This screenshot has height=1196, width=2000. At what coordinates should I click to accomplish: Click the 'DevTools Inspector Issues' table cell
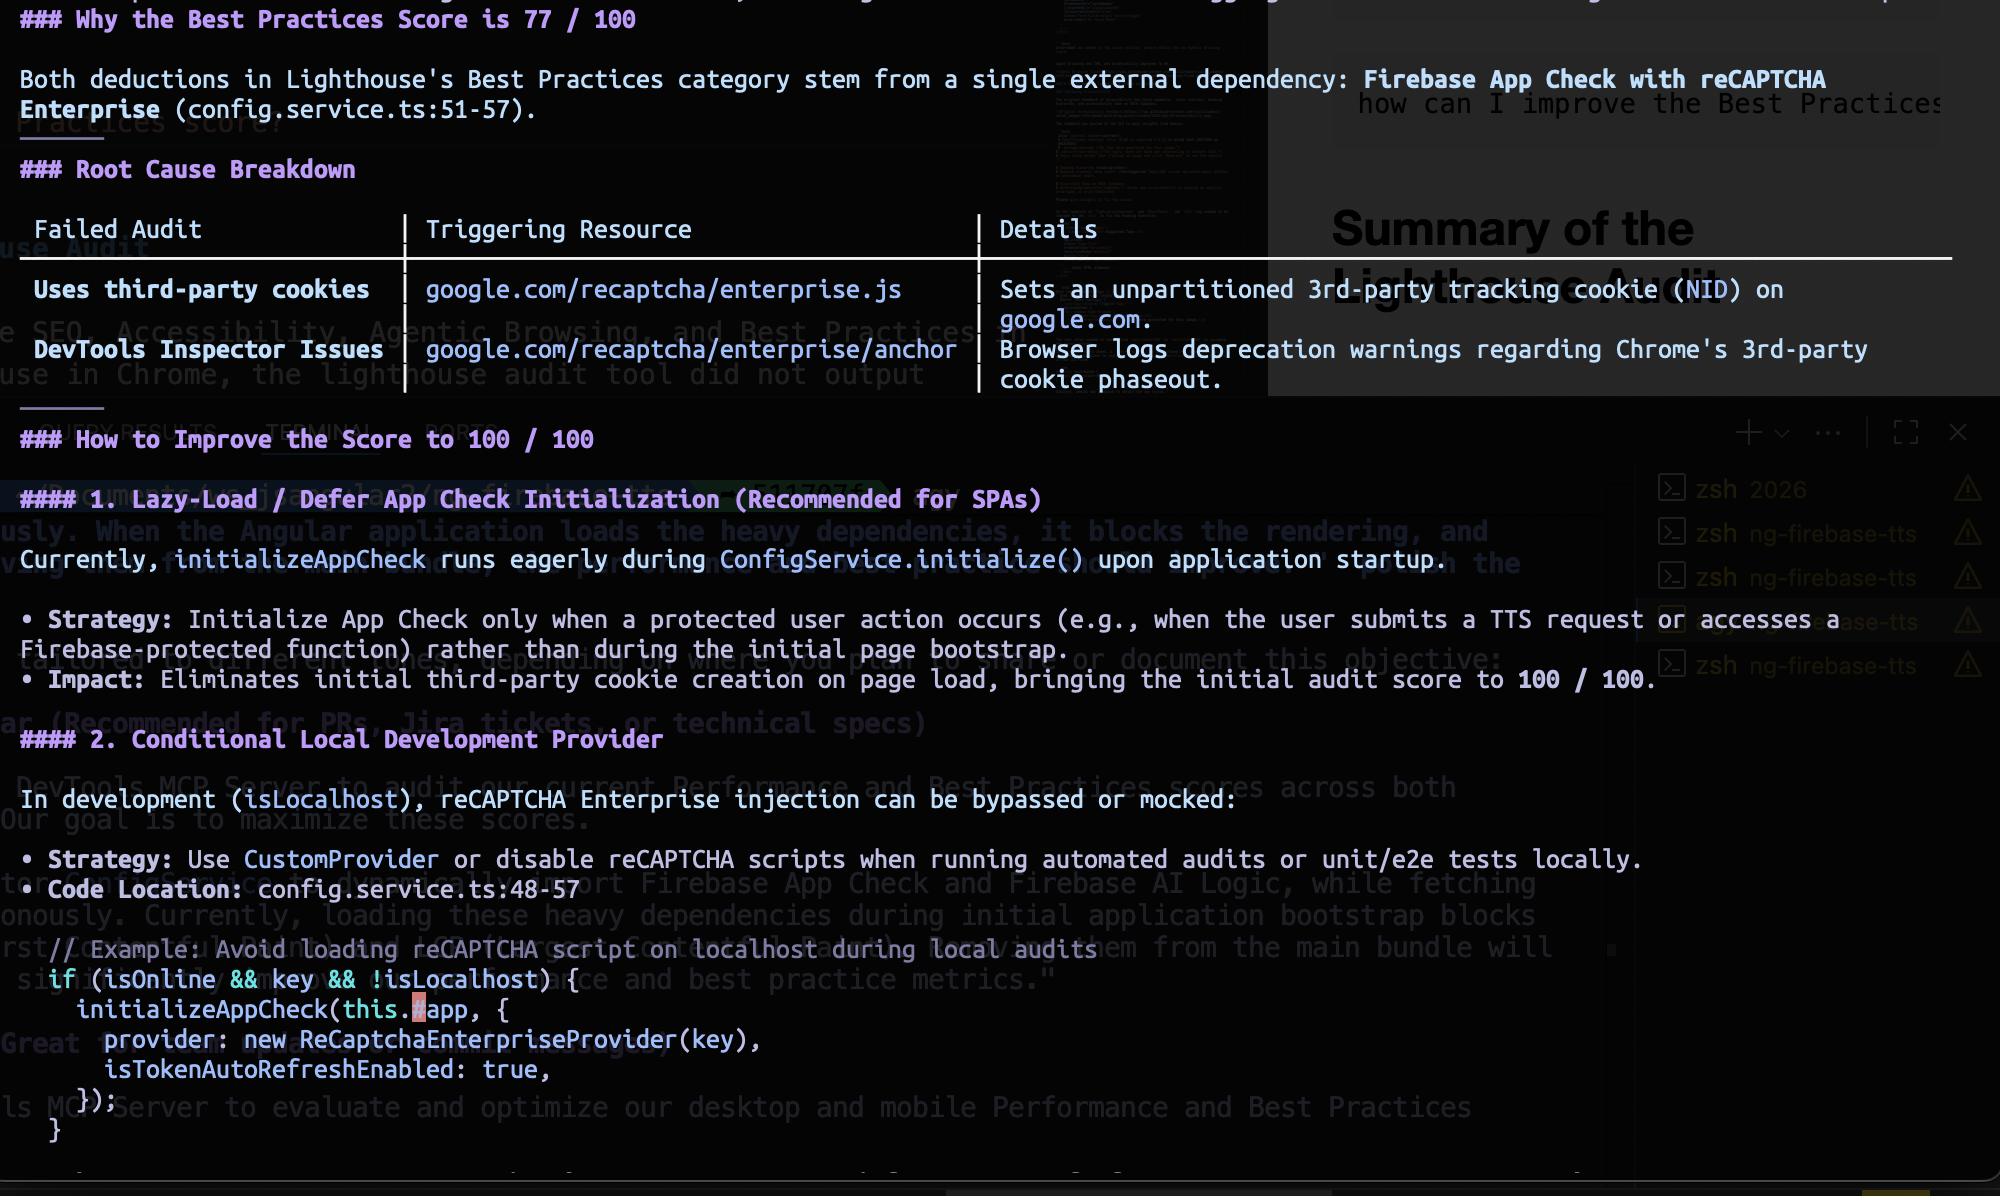(209, 350)
